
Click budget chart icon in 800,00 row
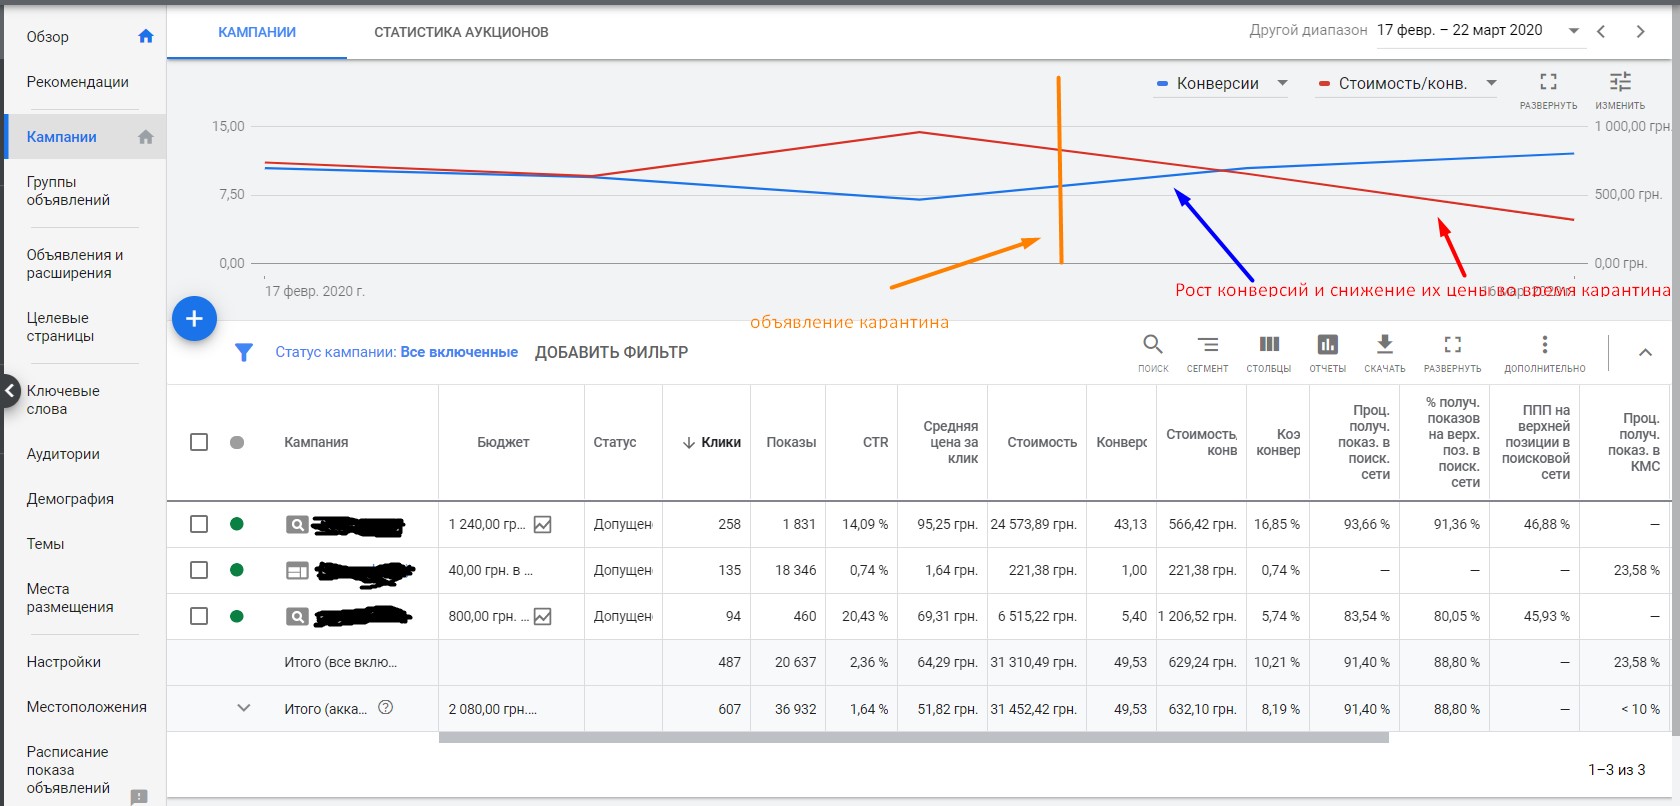543,616
